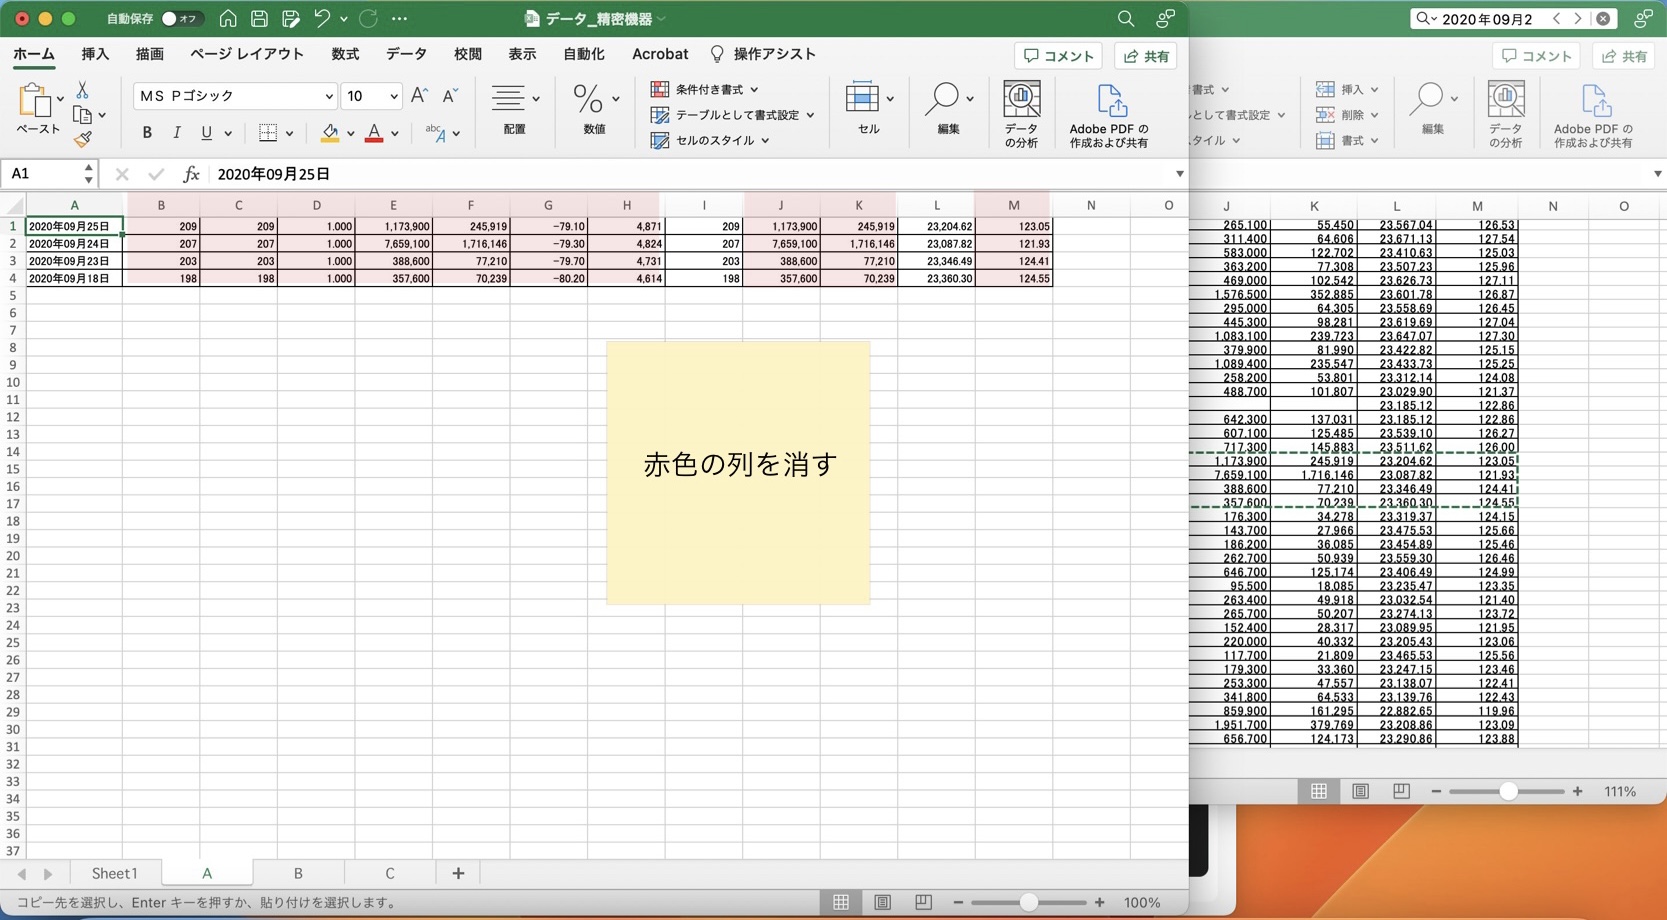Open the ホーム ribbon tab
1667x920 pixels.
point(34,54)
